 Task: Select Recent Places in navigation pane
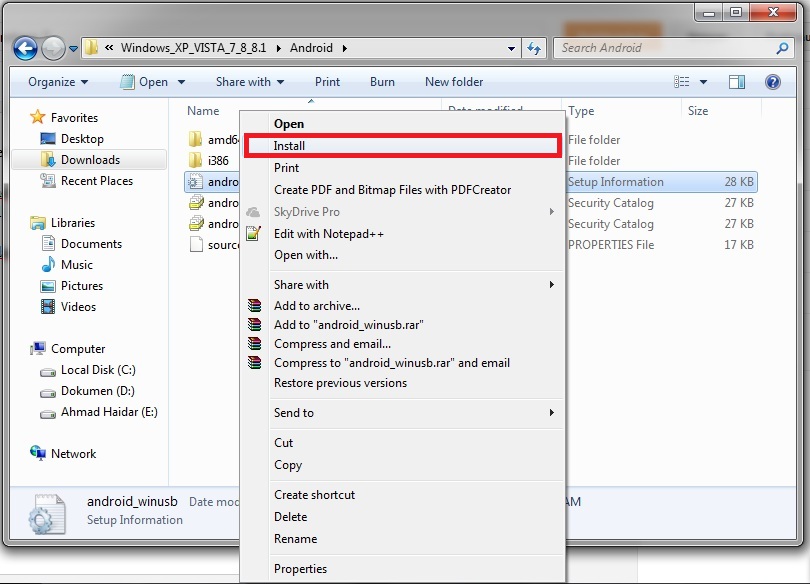coord(86,181)
